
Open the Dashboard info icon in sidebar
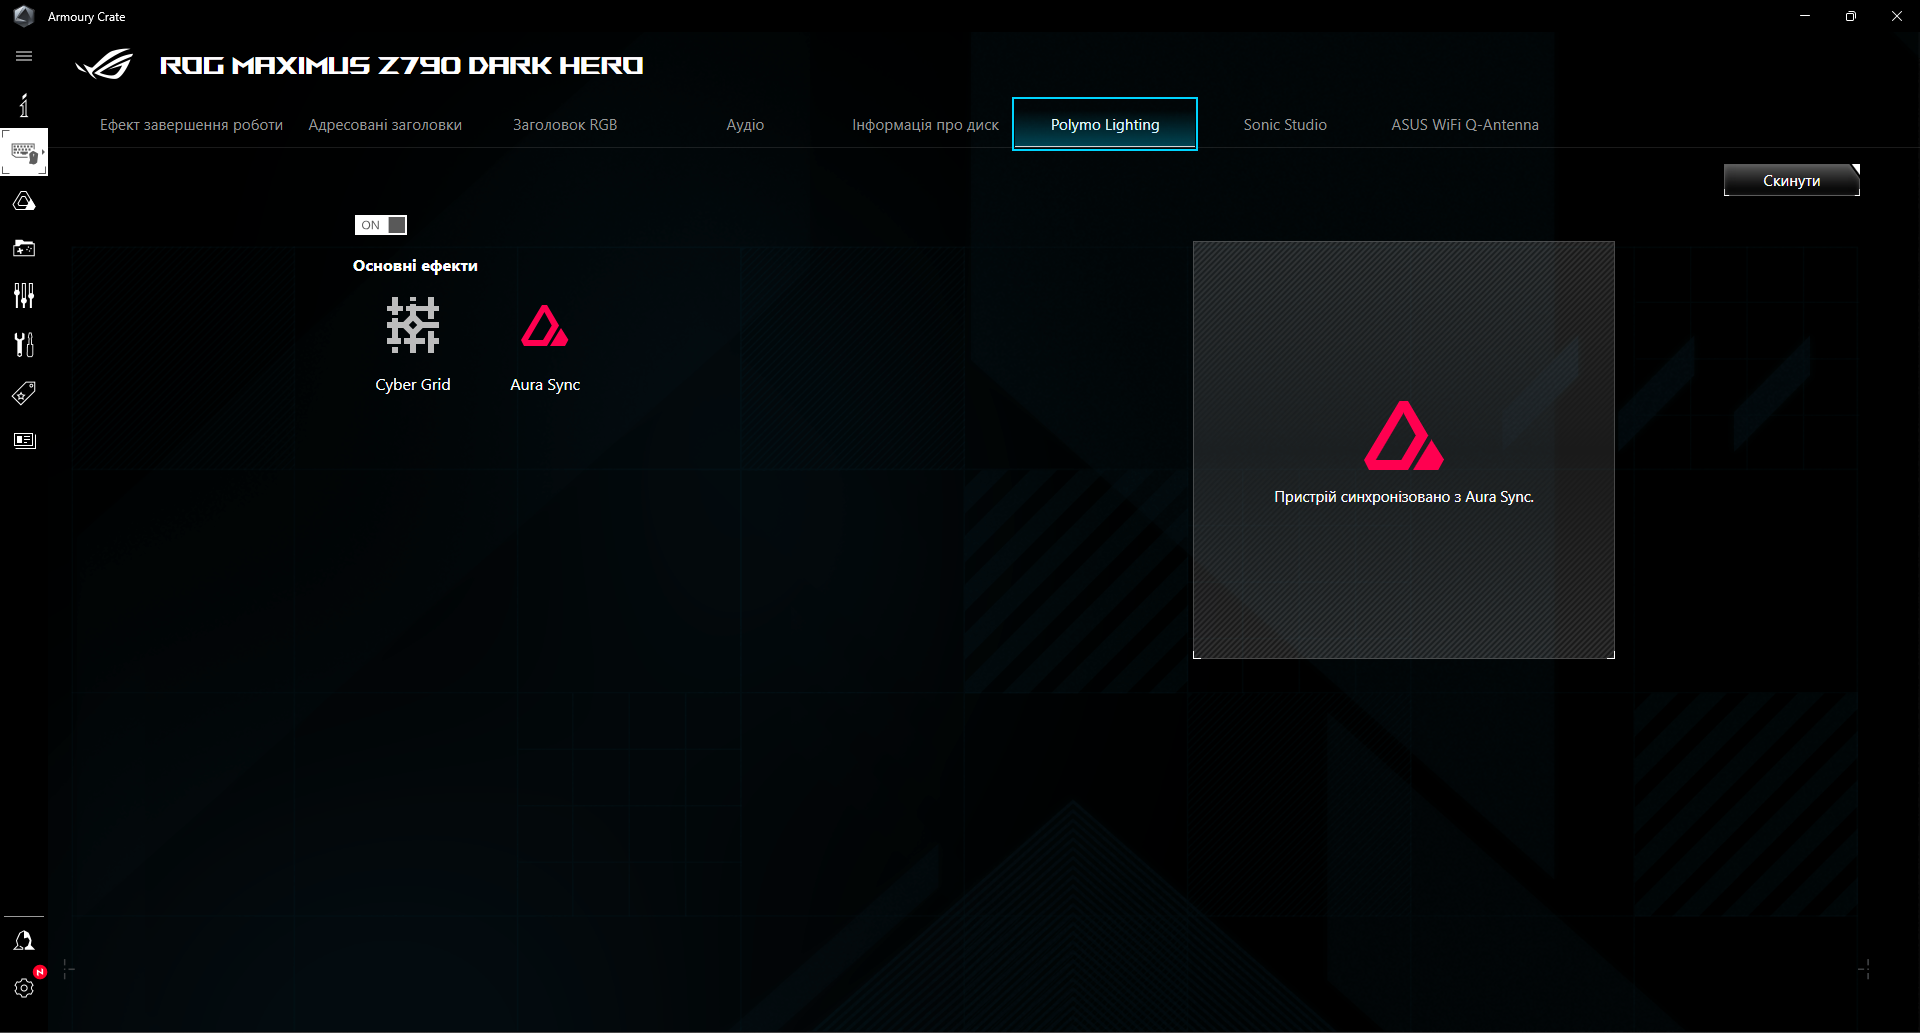[24, 104]
